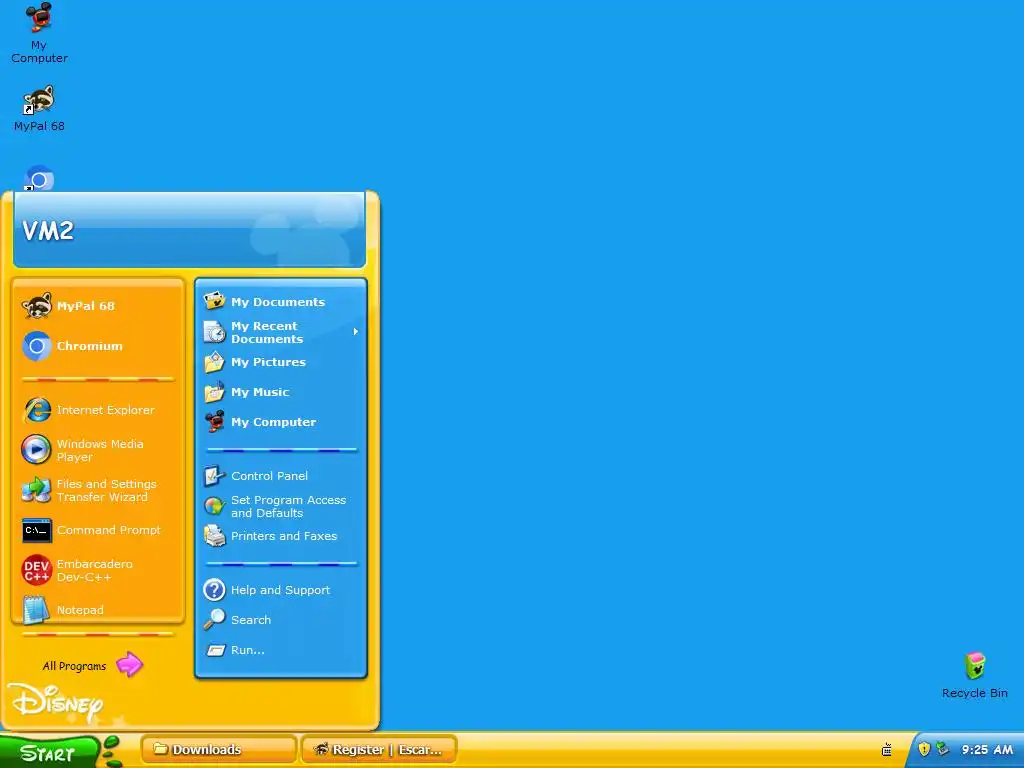Expand All Programs with the pink arrow

coord(129,665)
